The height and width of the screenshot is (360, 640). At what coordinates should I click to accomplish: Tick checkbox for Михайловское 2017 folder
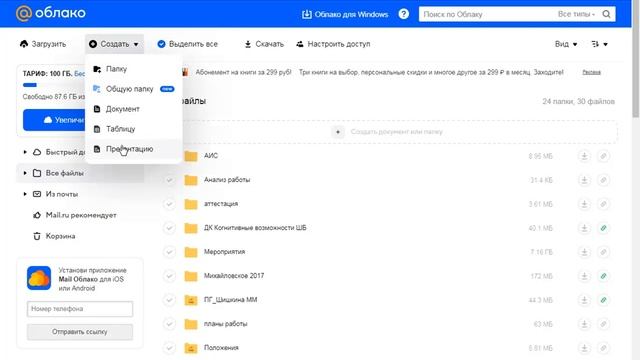tap(169, 276)
